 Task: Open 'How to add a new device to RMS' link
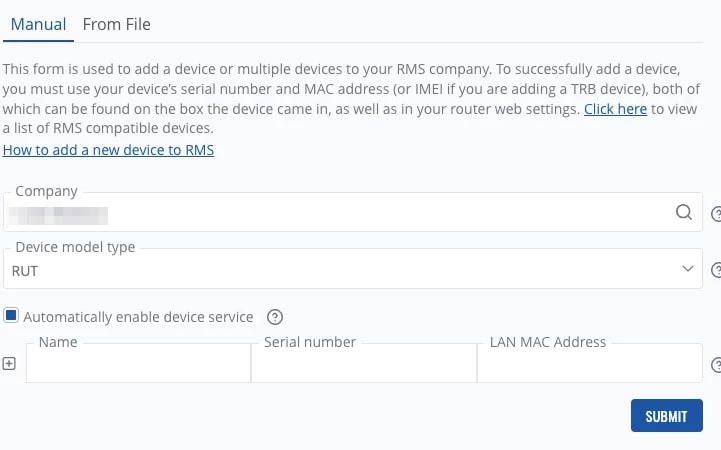(108, 150)
